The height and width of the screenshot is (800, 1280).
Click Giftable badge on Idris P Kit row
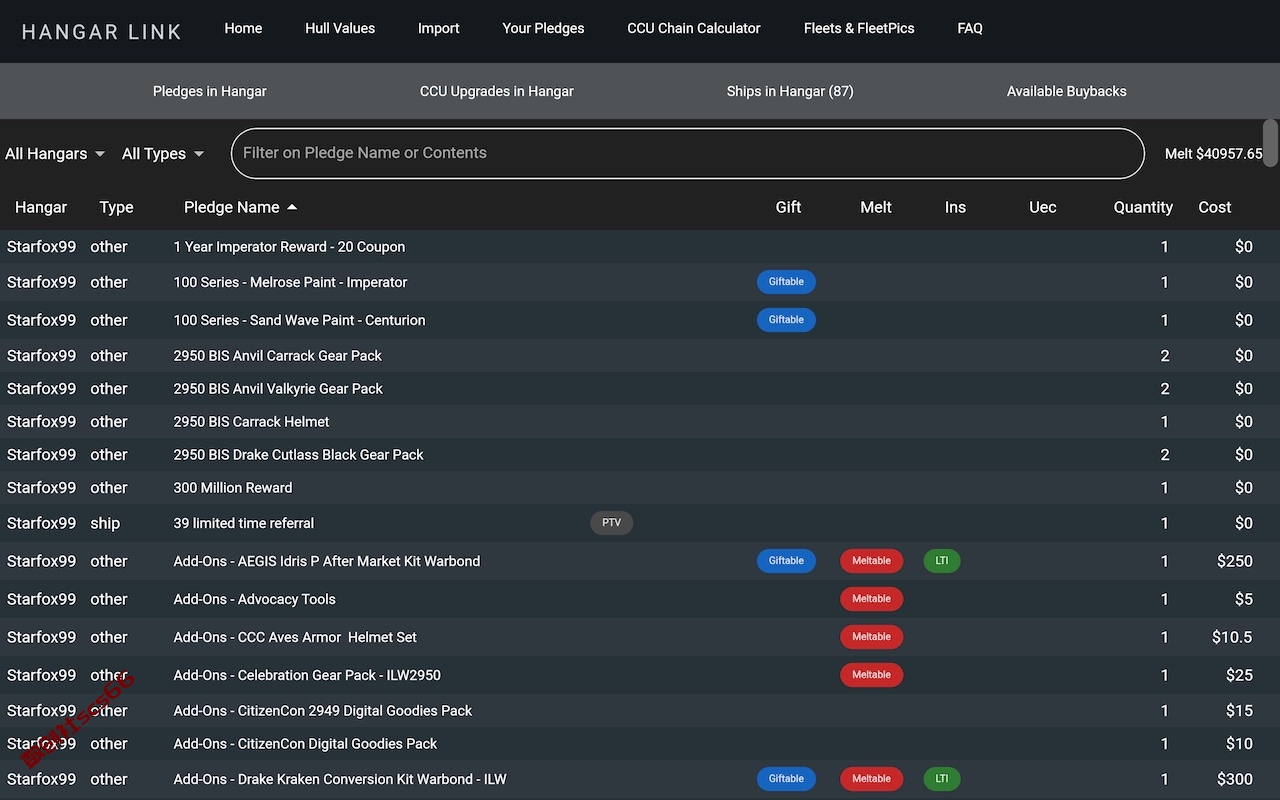786,561
